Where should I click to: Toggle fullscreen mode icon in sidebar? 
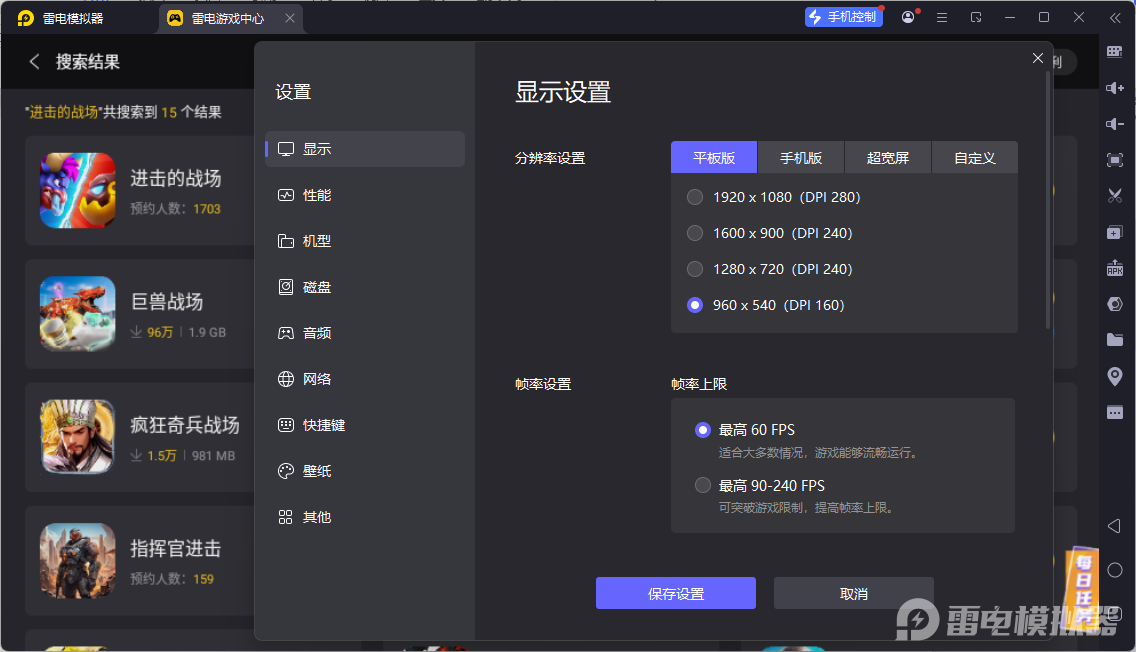tap(1115, 160)
